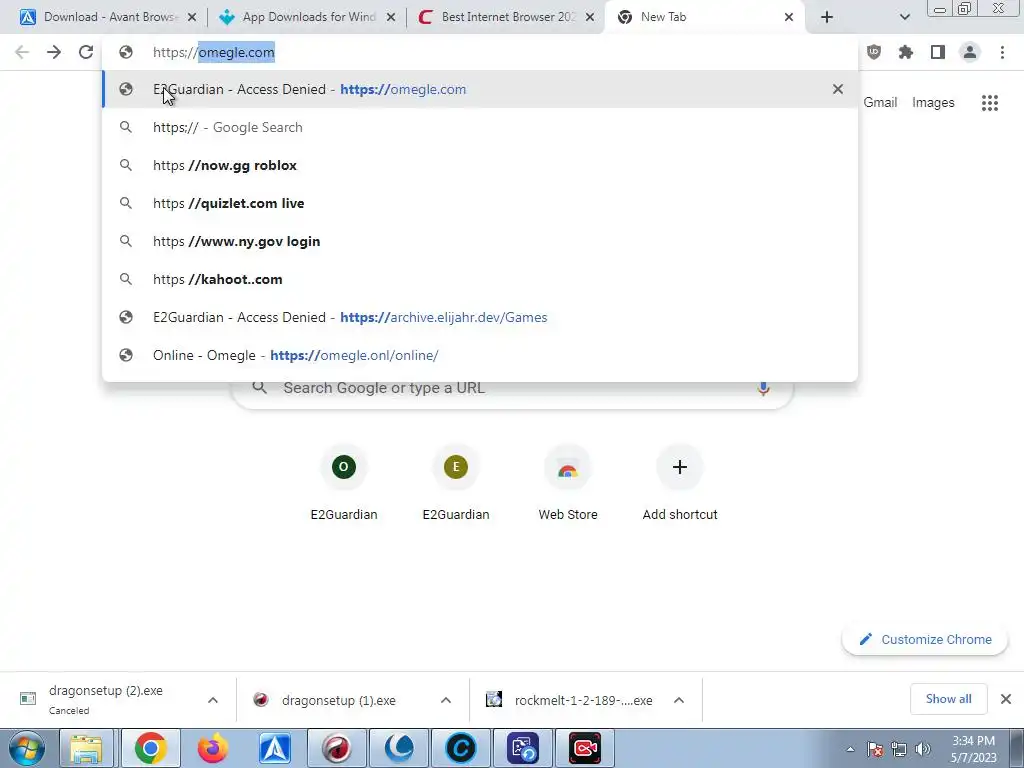This screenshot has height=768, width=1024.
Task: Select E2Guardian omegle.com suggestion
Action: [480, 89]
